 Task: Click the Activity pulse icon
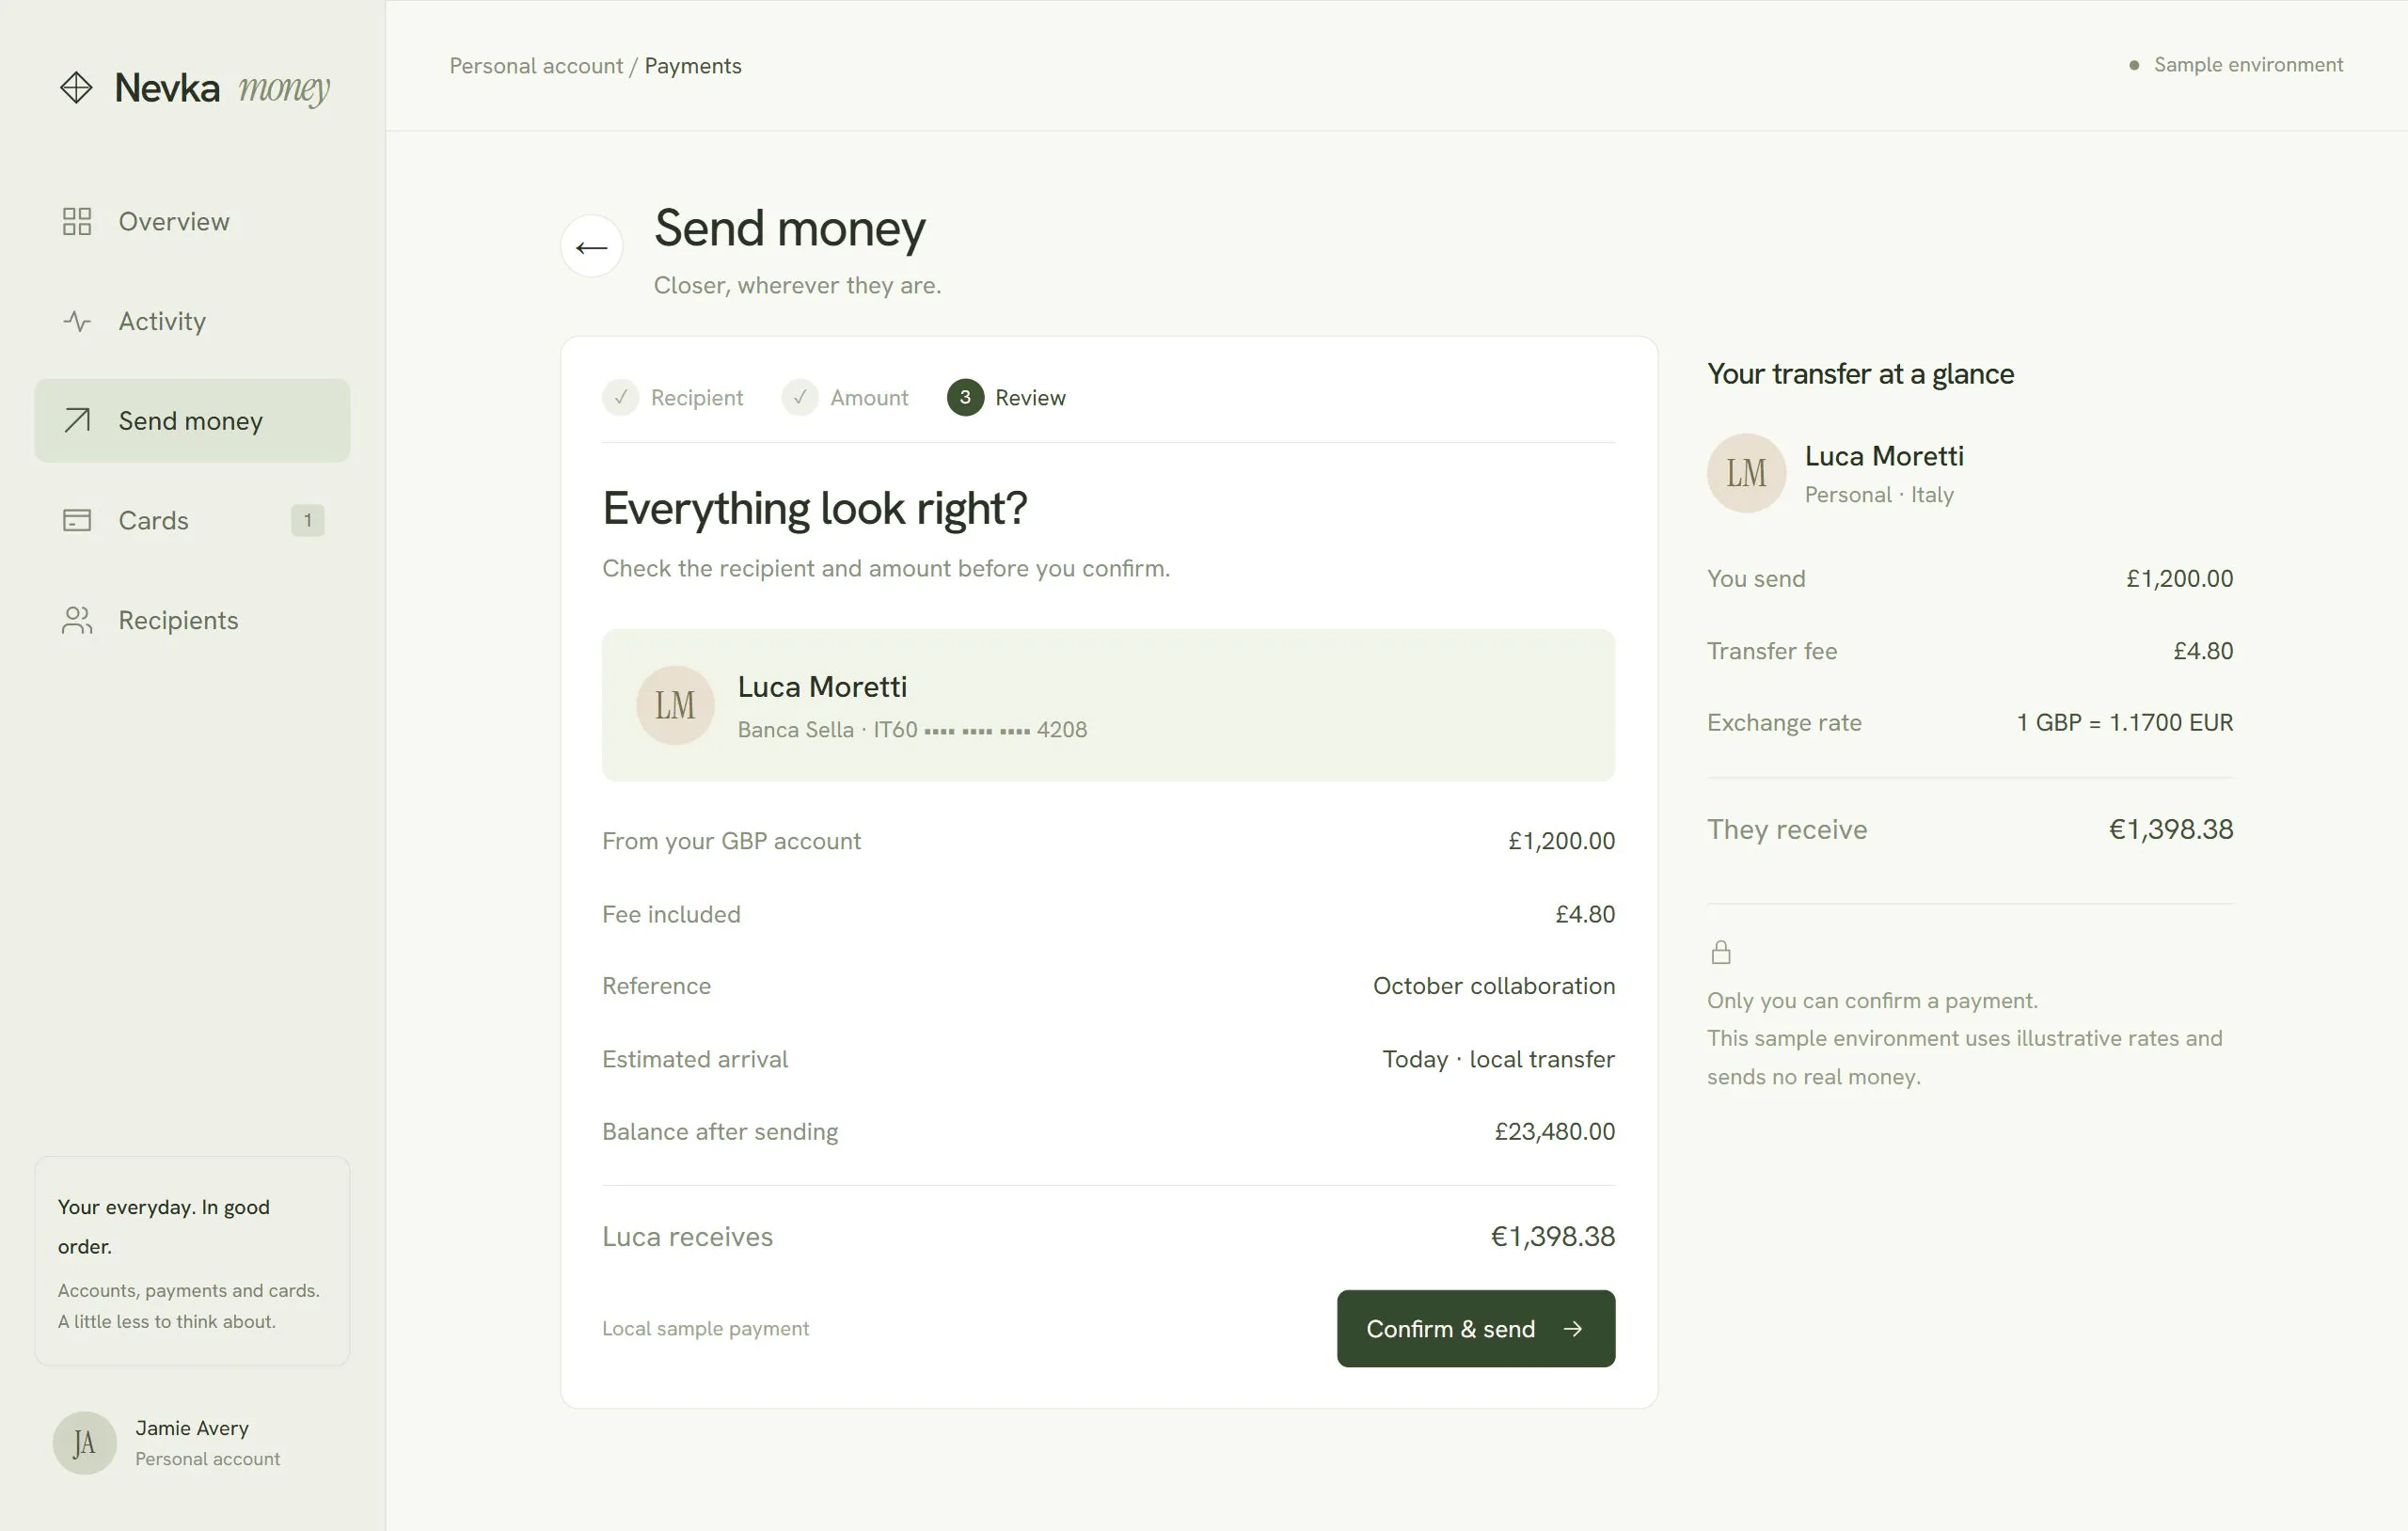pyautogui.click(x=77, y=321)
